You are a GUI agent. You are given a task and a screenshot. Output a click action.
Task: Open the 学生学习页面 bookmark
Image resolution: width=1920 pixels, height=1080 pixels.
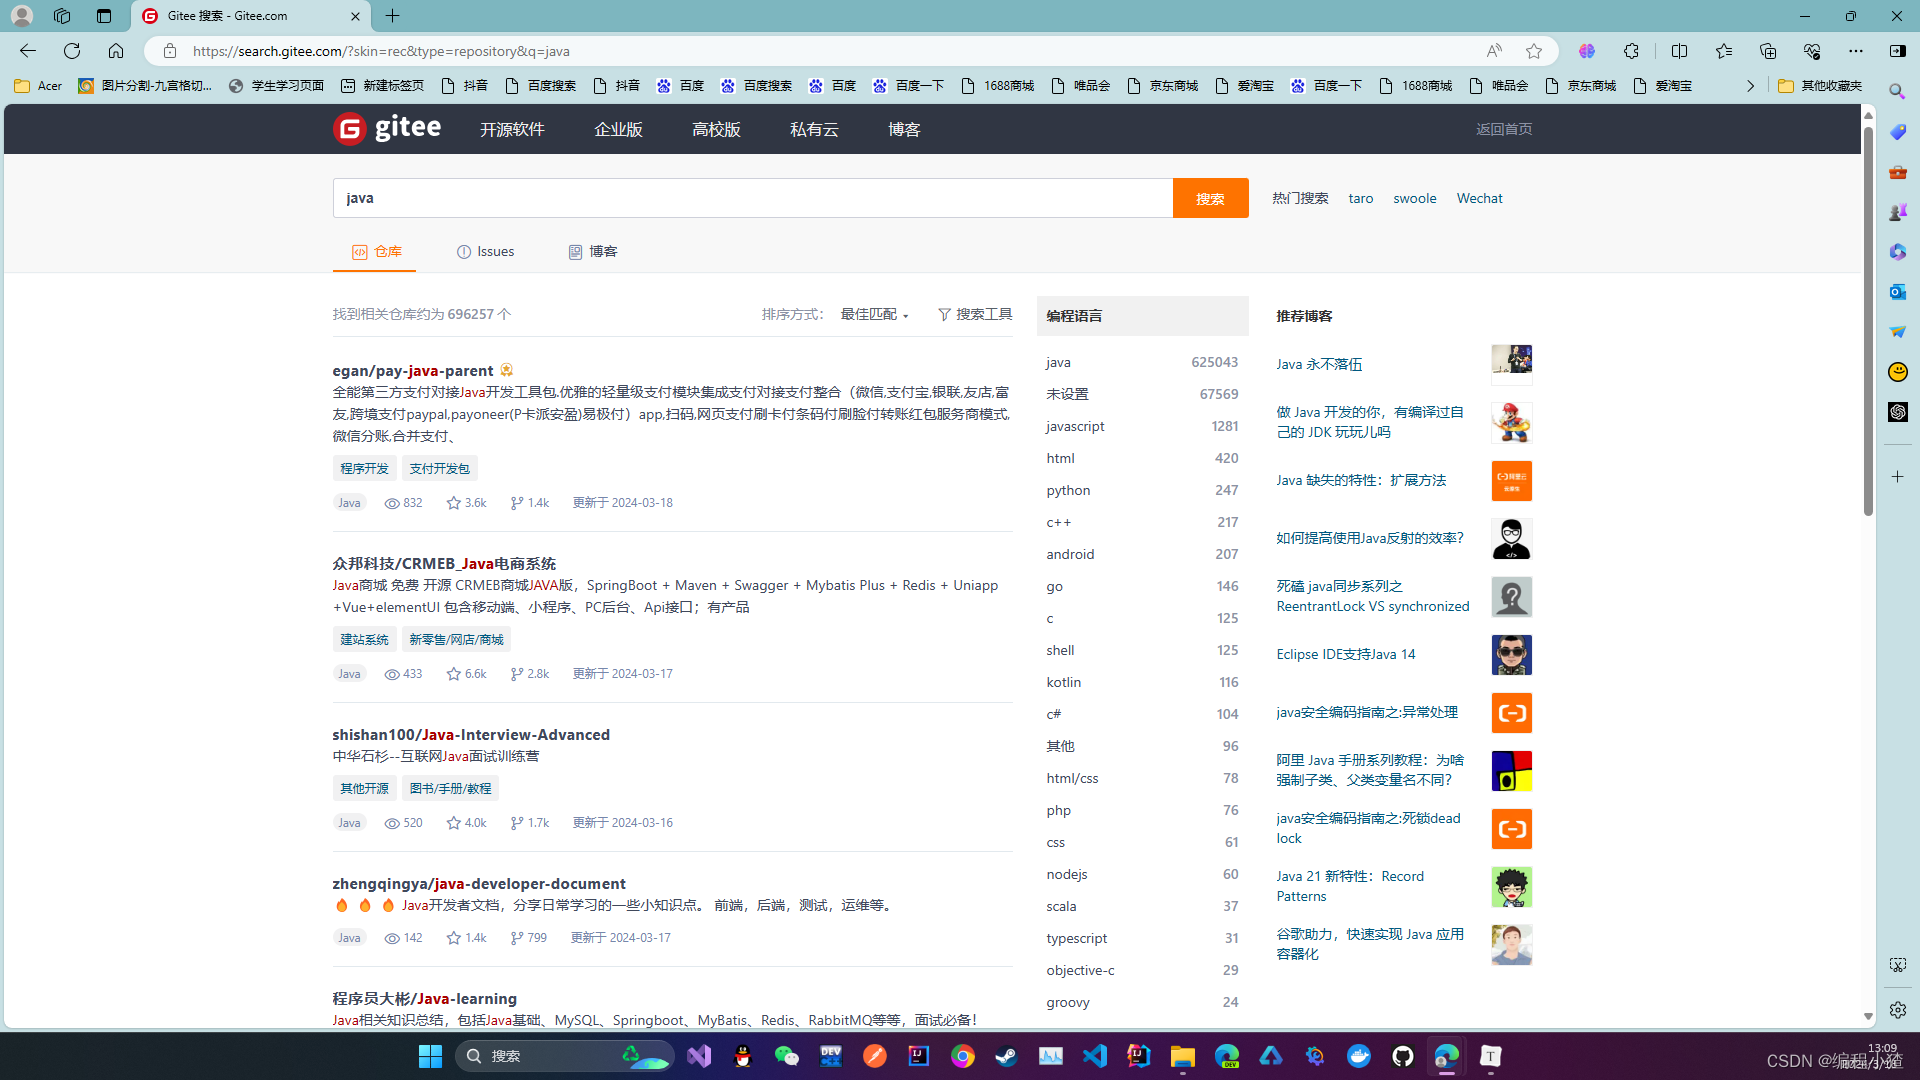click(x=277, y=86)
